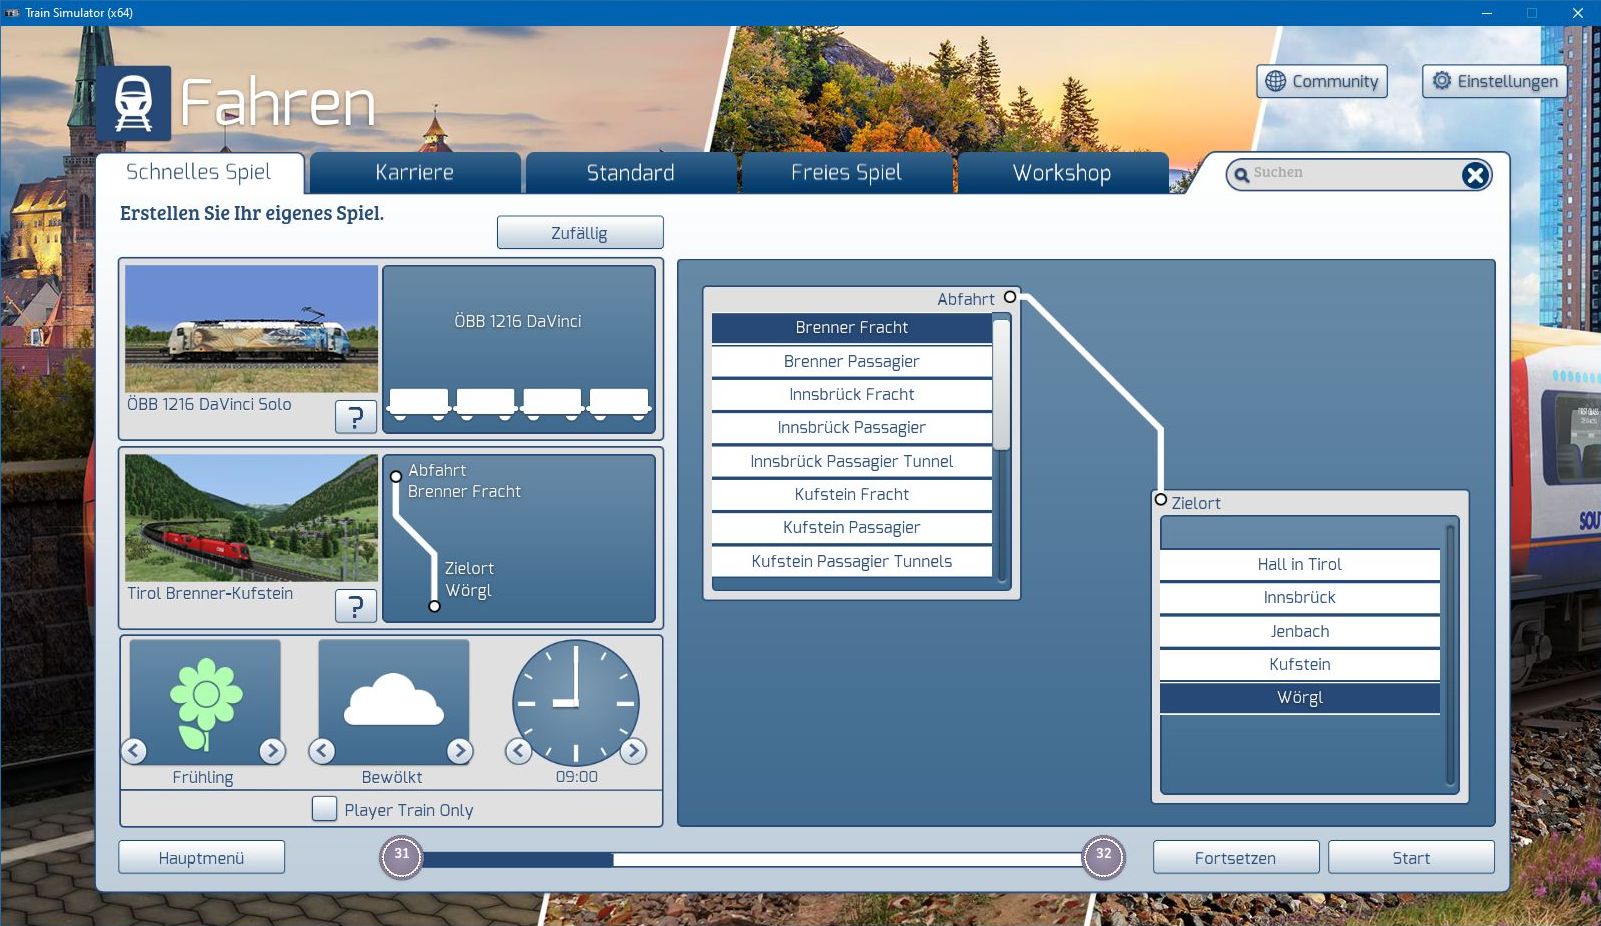Open the Karriere tab

coord(415,172)
